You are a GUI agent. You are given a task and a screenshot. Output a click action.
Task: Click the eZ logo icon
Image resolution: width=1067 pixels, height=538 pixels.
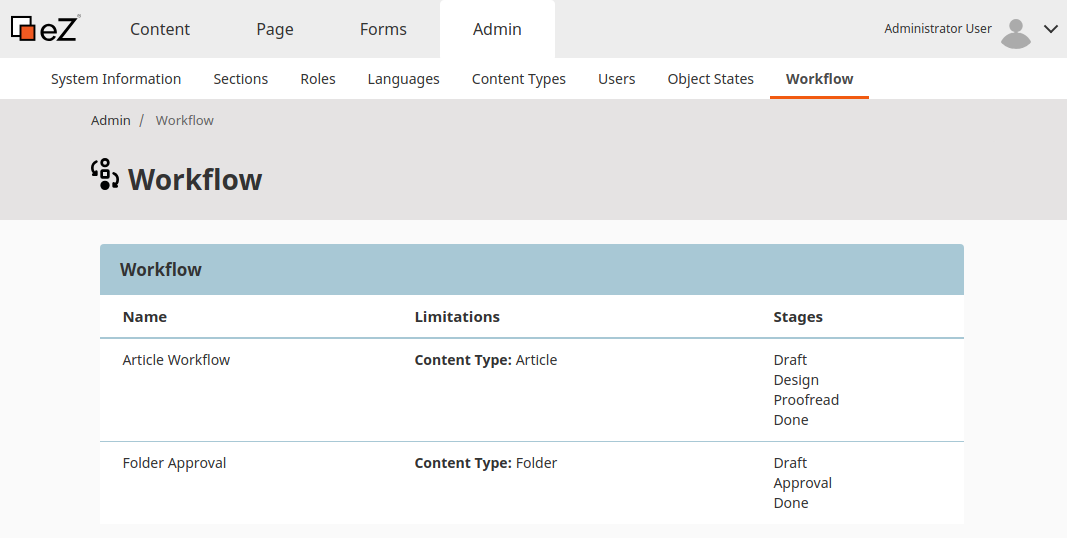45,29
